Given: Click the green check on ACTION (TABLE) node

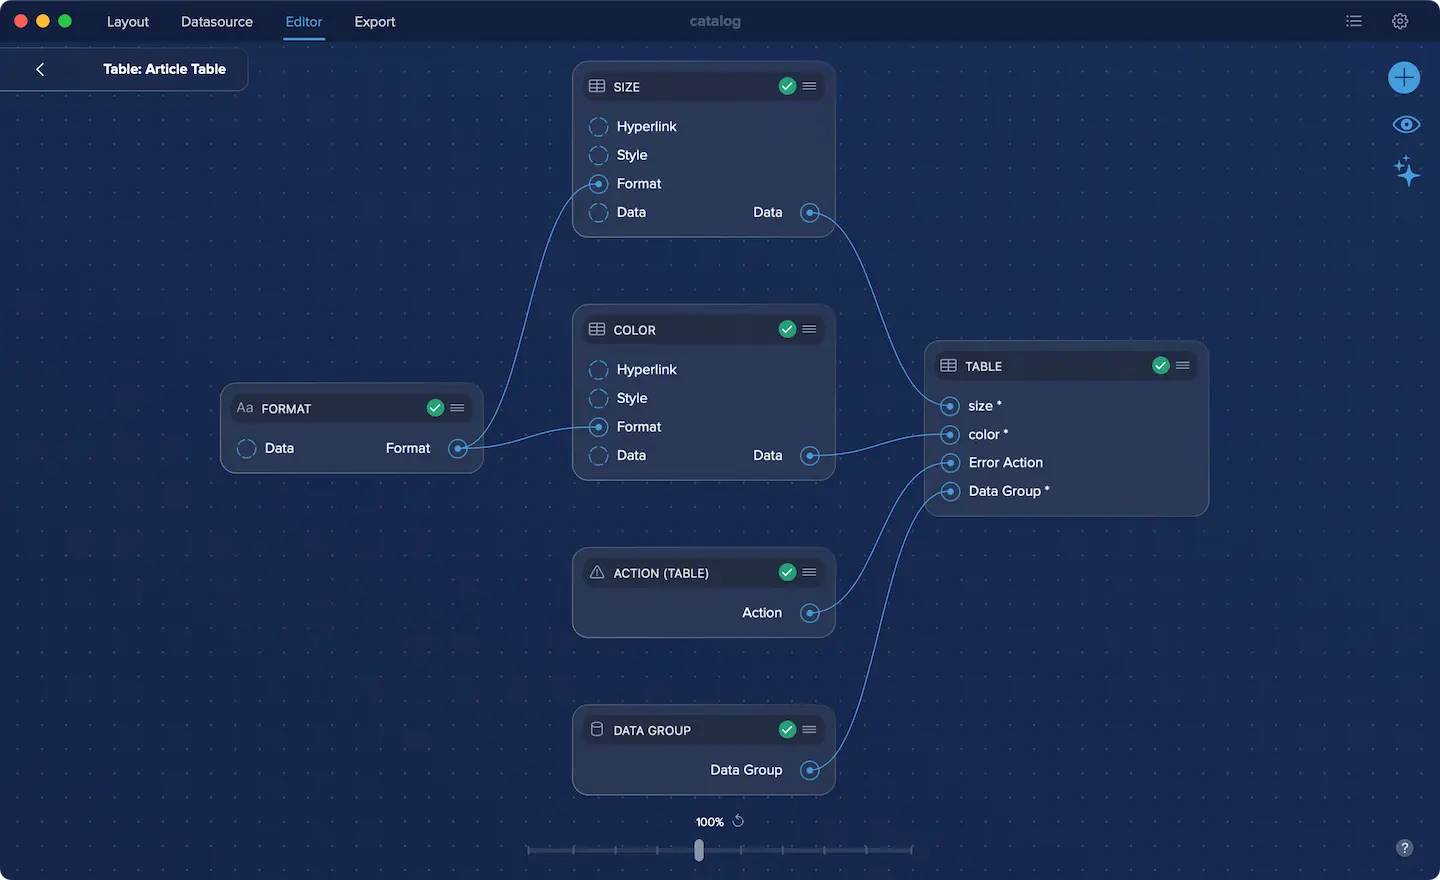Looking at the screenshot, I should point(787,572).
